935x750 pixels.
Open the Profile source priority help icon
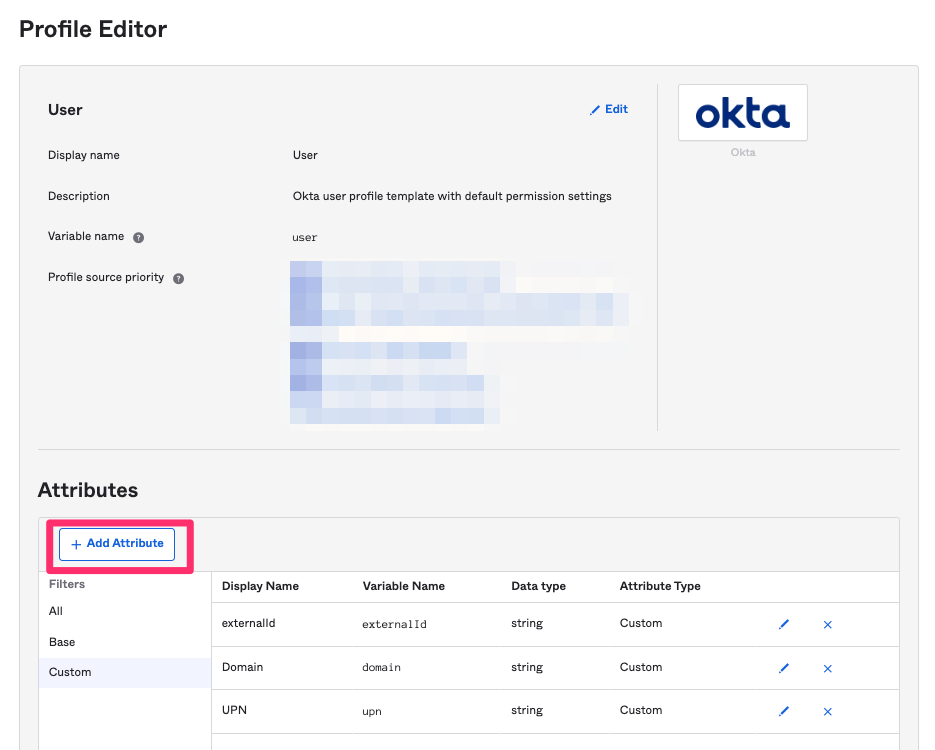178,278
